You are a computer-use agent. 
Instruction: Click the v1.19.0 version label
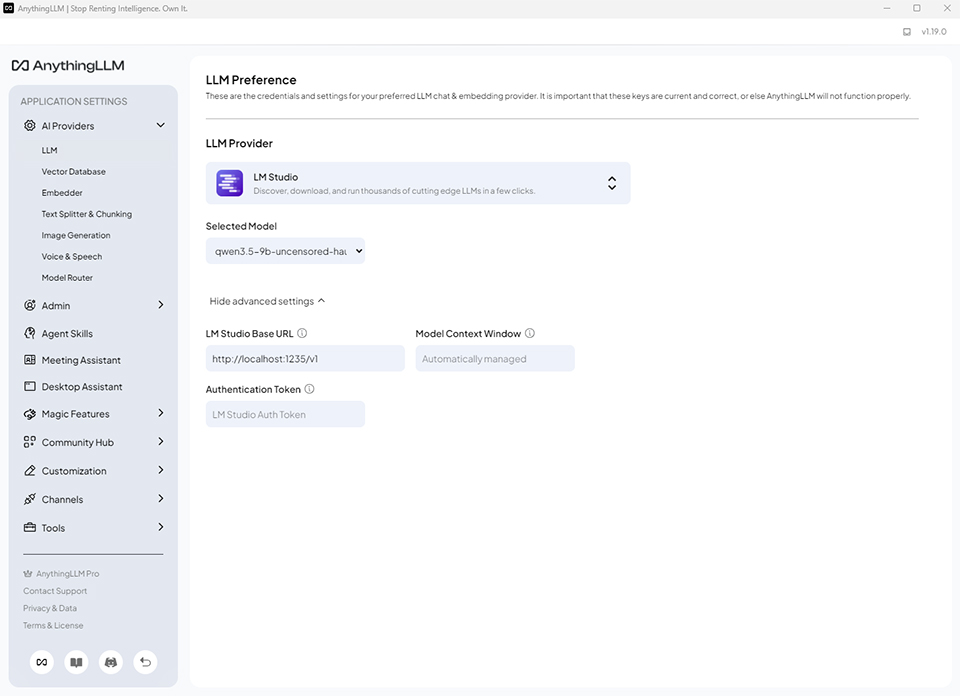[934, 32]
